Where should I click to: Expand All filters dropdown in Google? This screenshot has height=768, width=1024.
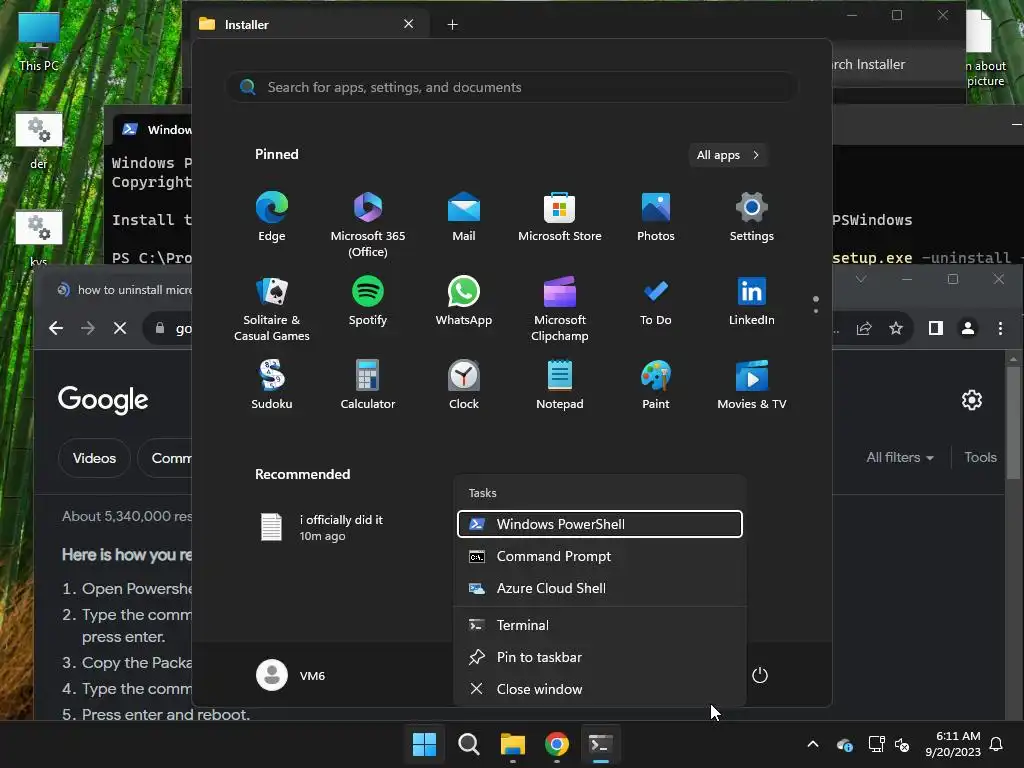tap(899, 457)
